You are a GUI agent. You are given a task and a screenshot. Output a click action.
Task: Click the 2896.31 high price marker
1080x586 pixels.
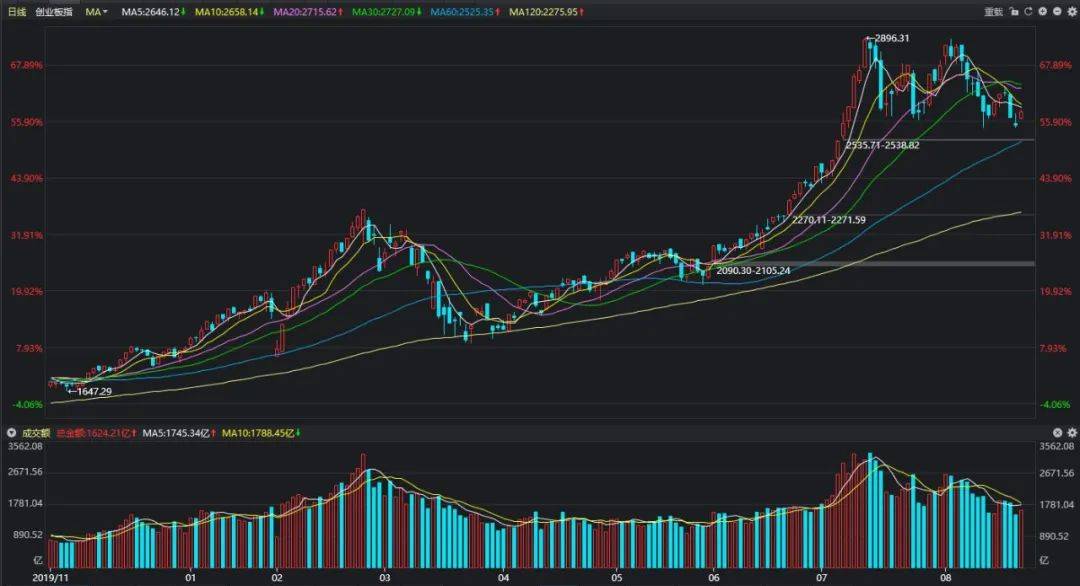[889, 38]
